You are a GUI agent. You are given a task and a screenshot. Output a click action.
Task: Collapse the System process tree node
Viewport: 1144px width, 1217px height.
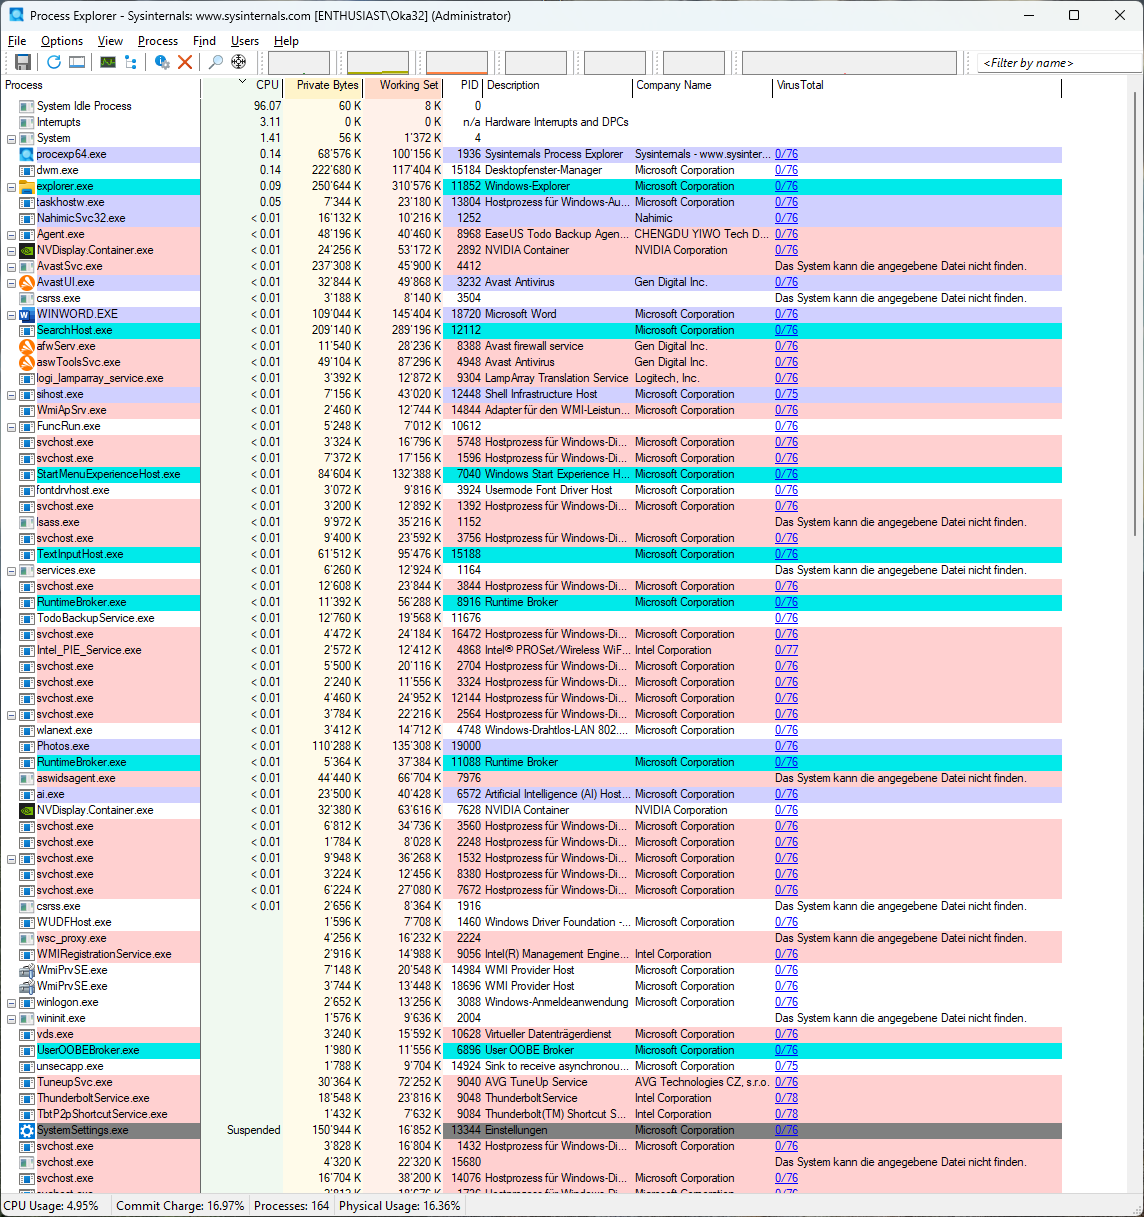click(x=11, y=139)
